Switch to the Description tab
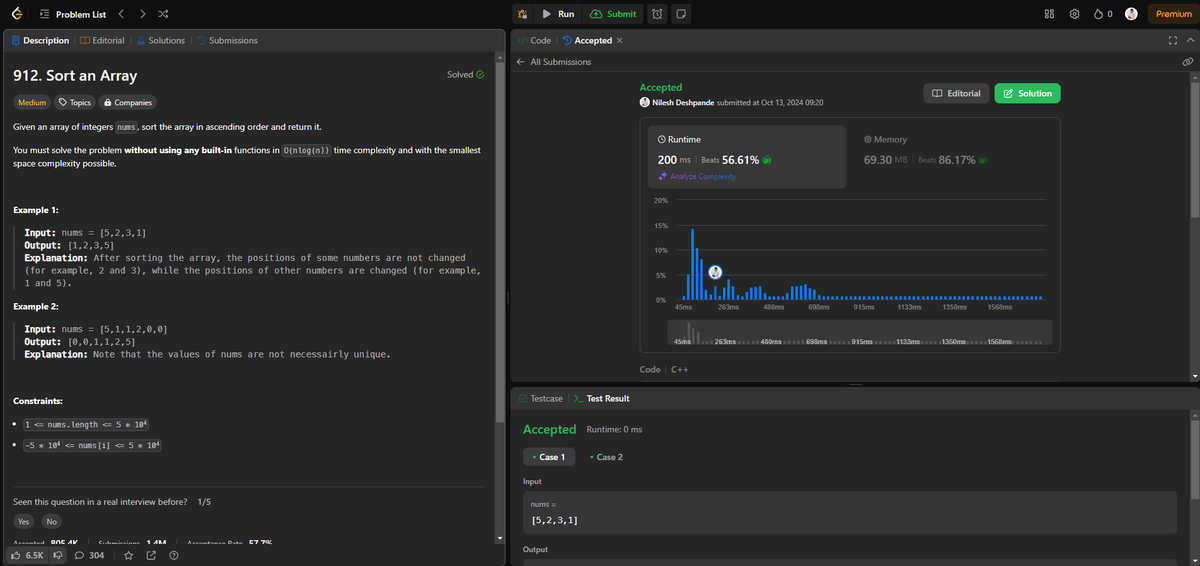This screenshot has height=566, width=1200. point(40,40)
